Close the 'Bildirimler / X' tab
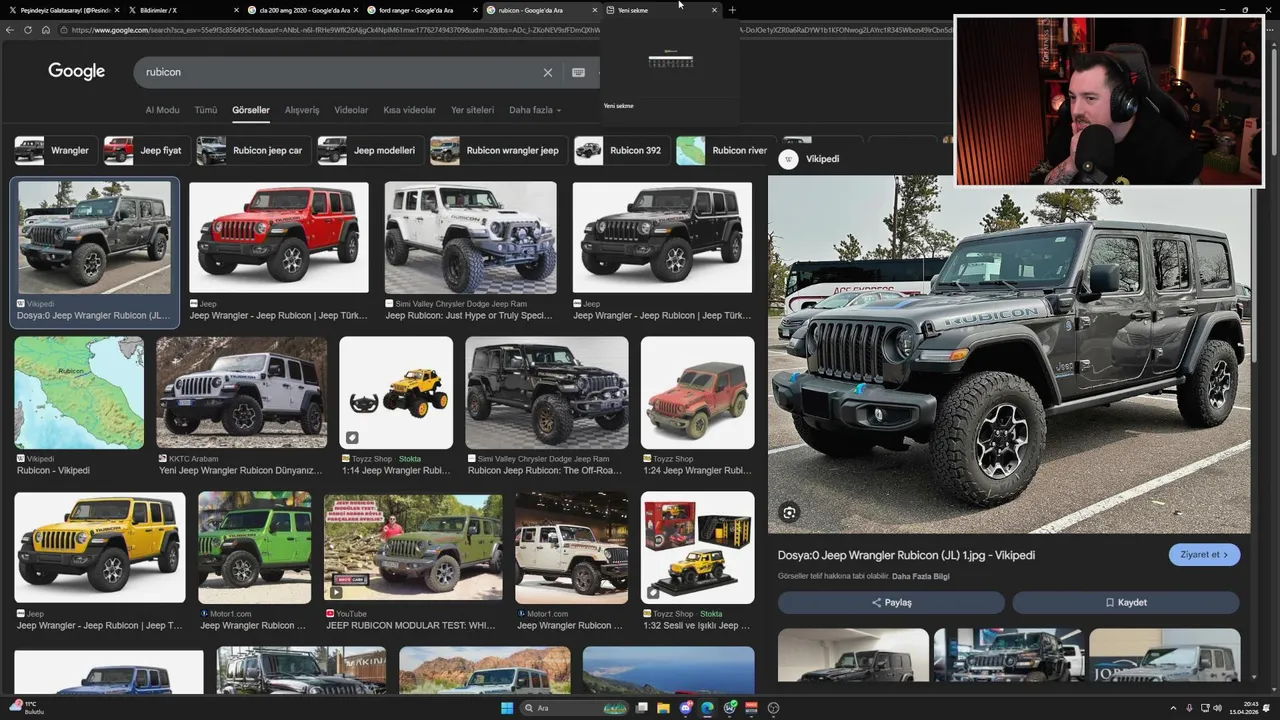This screenshot has width=1280, height=720. point(236,10)
